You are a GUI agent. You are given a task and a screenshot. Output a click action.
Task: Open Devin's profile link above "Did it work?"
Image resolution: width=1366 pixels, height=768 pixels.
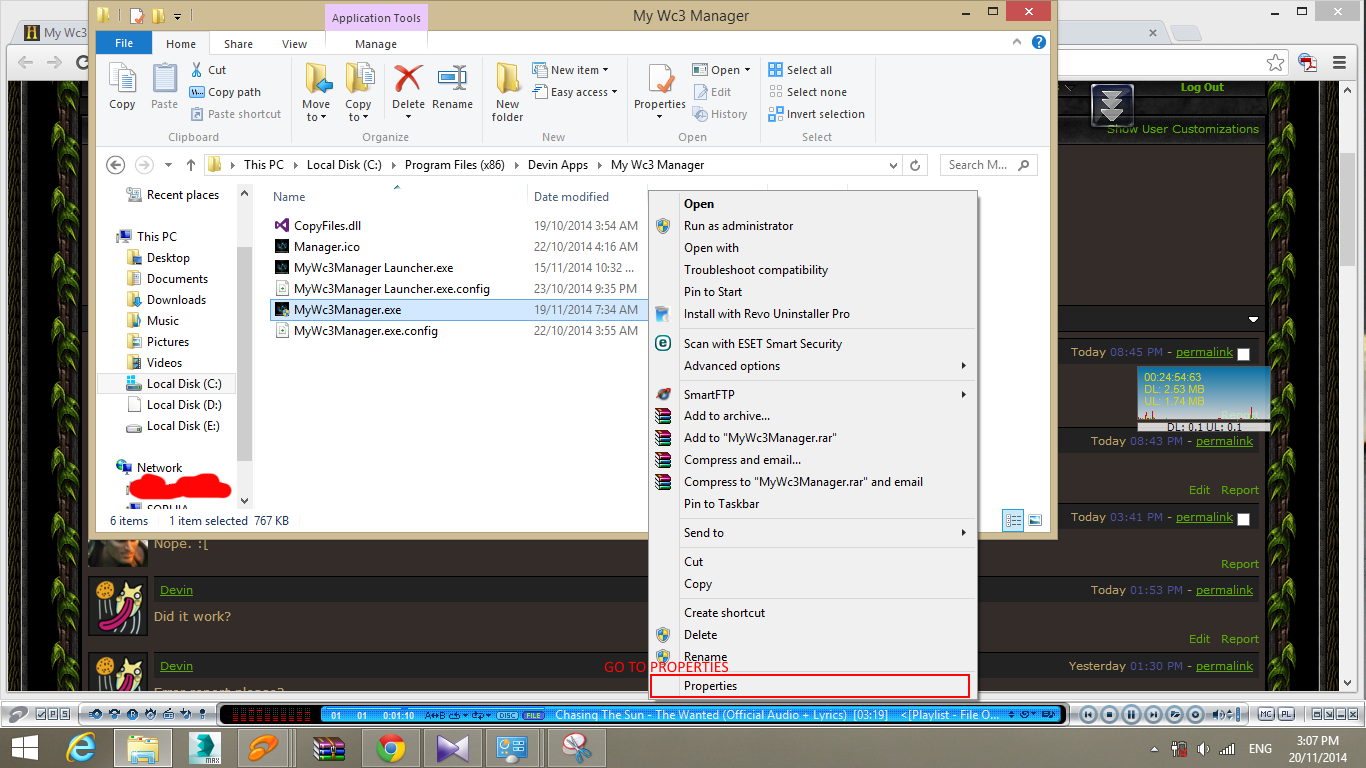[x=176, y=590]
